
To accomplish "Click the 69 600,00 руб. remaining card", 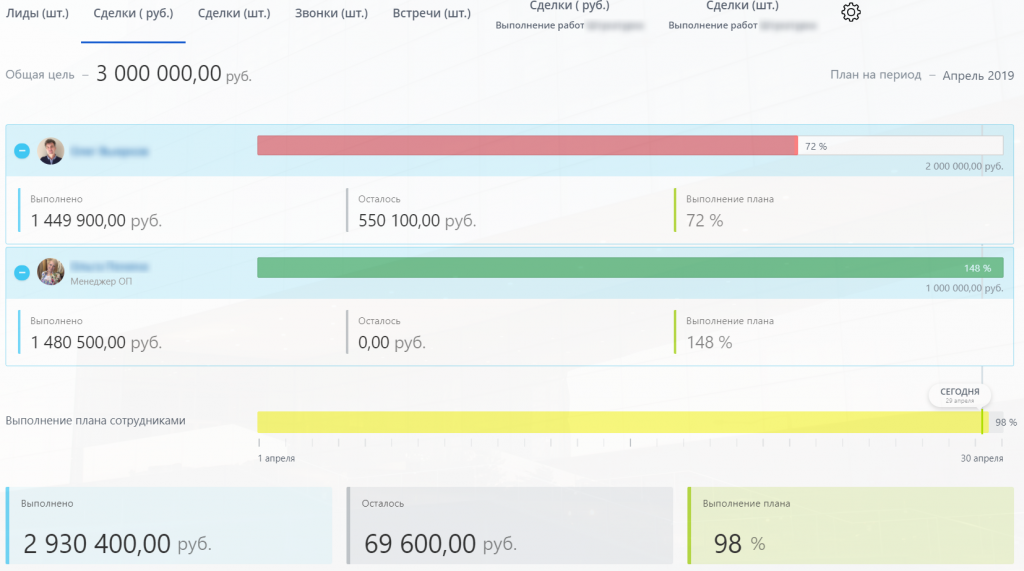I will (x=510, y=525).
